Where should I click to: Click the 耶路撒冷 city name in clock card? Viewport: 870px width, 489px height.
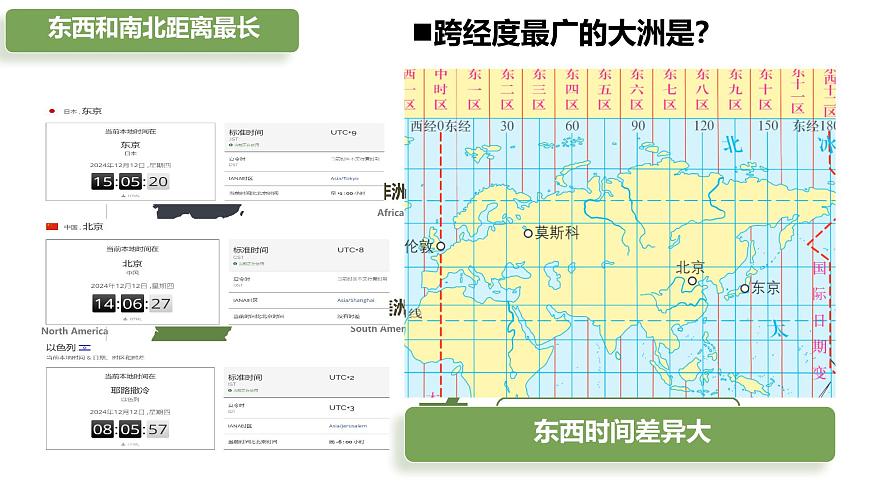tap(130, 390)
